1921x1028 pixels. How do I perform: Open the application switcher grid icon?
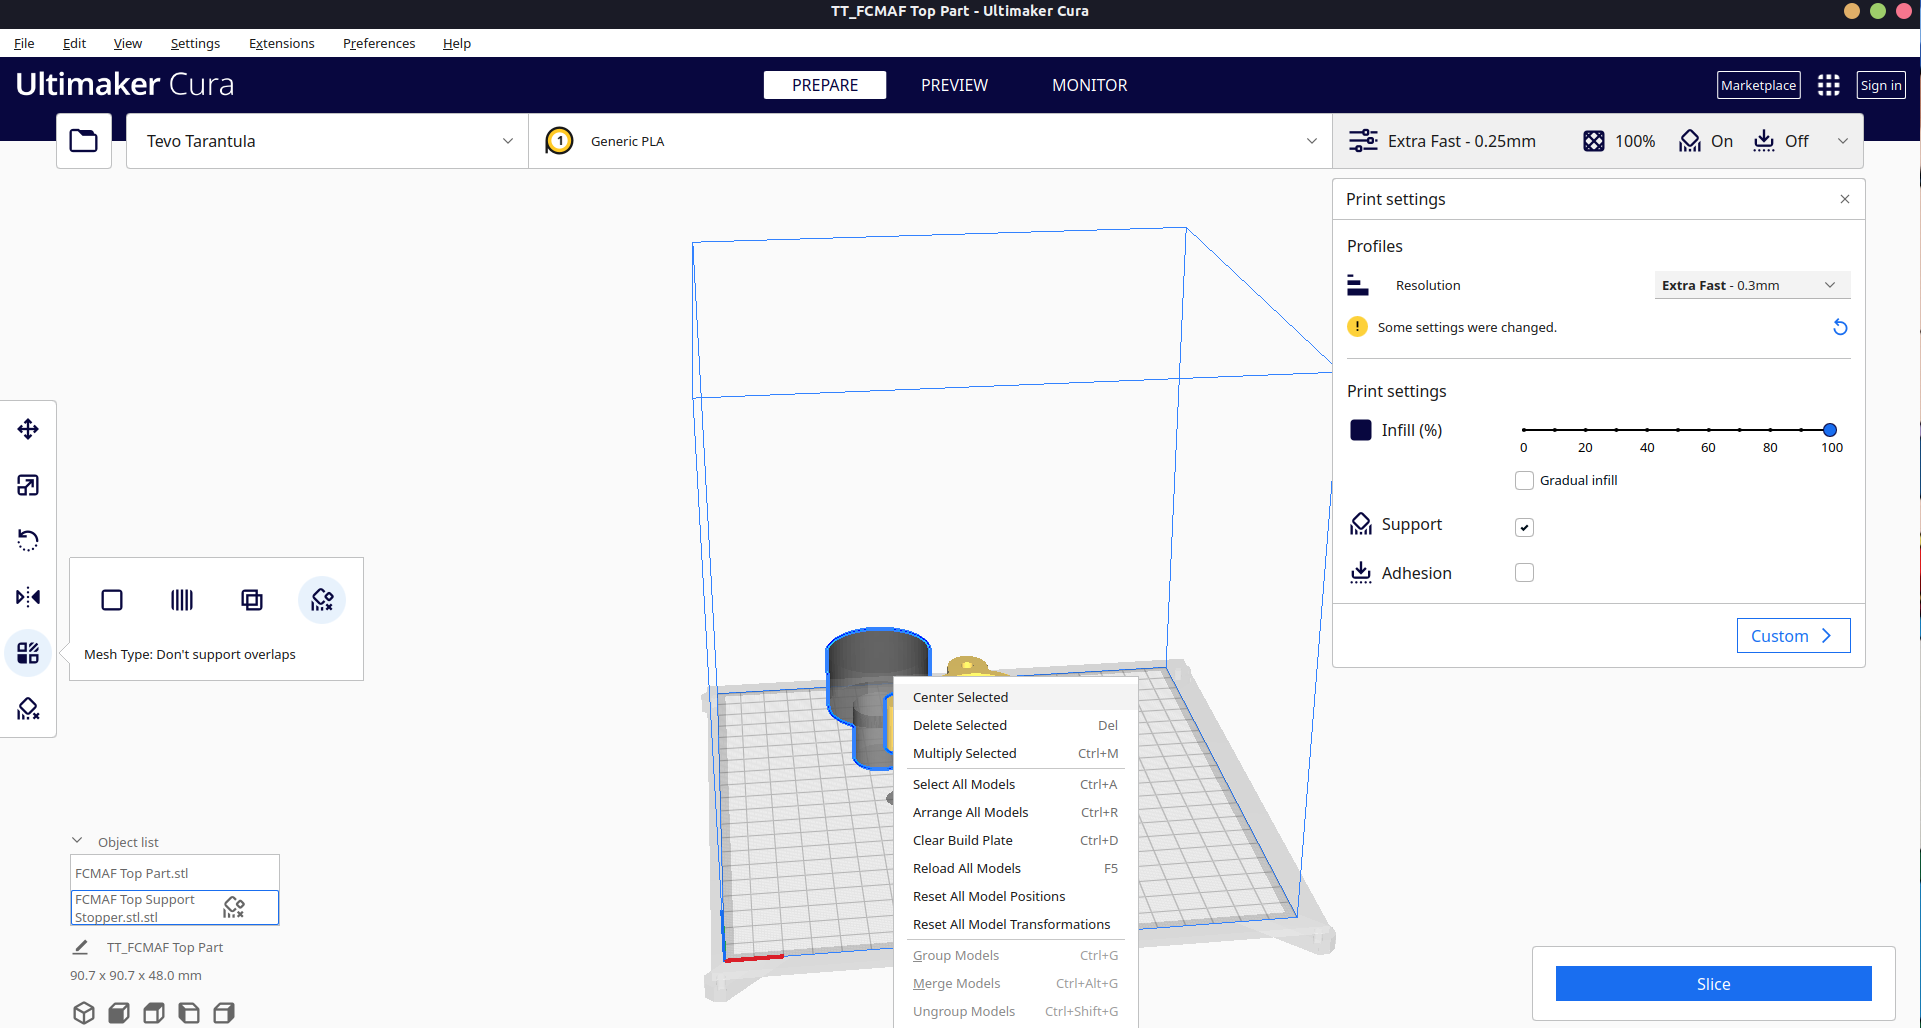1829,85
